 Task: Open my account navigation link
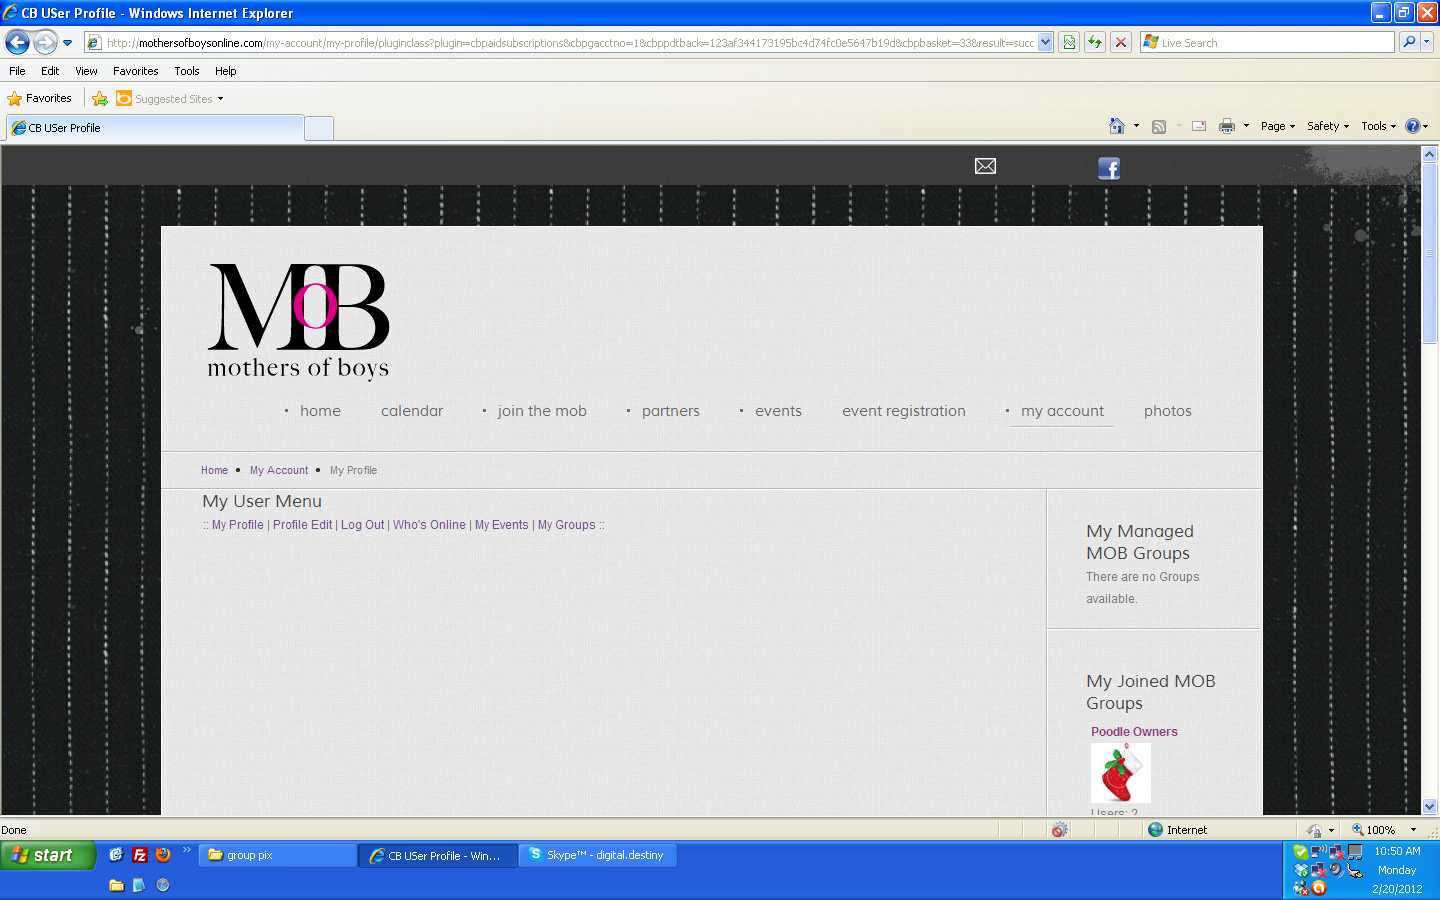click(1062, 411)
